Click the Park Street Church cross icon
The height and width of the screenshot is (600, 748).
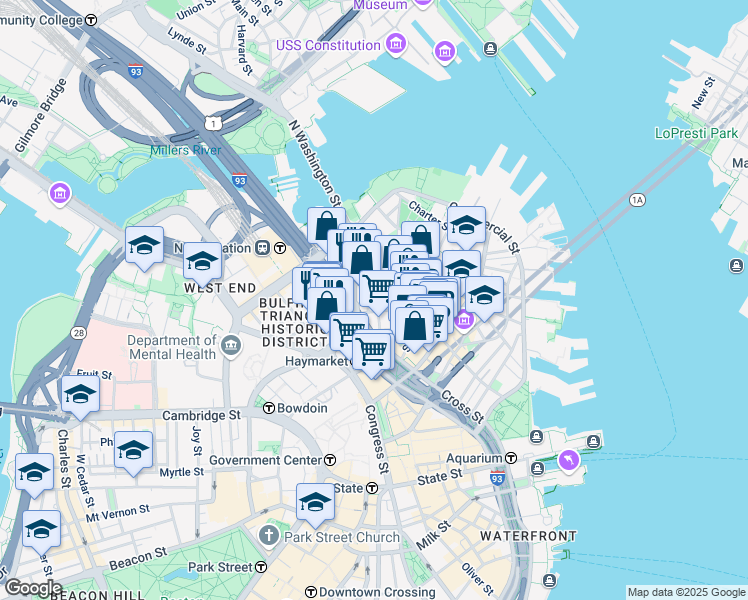tap(269, 536)
